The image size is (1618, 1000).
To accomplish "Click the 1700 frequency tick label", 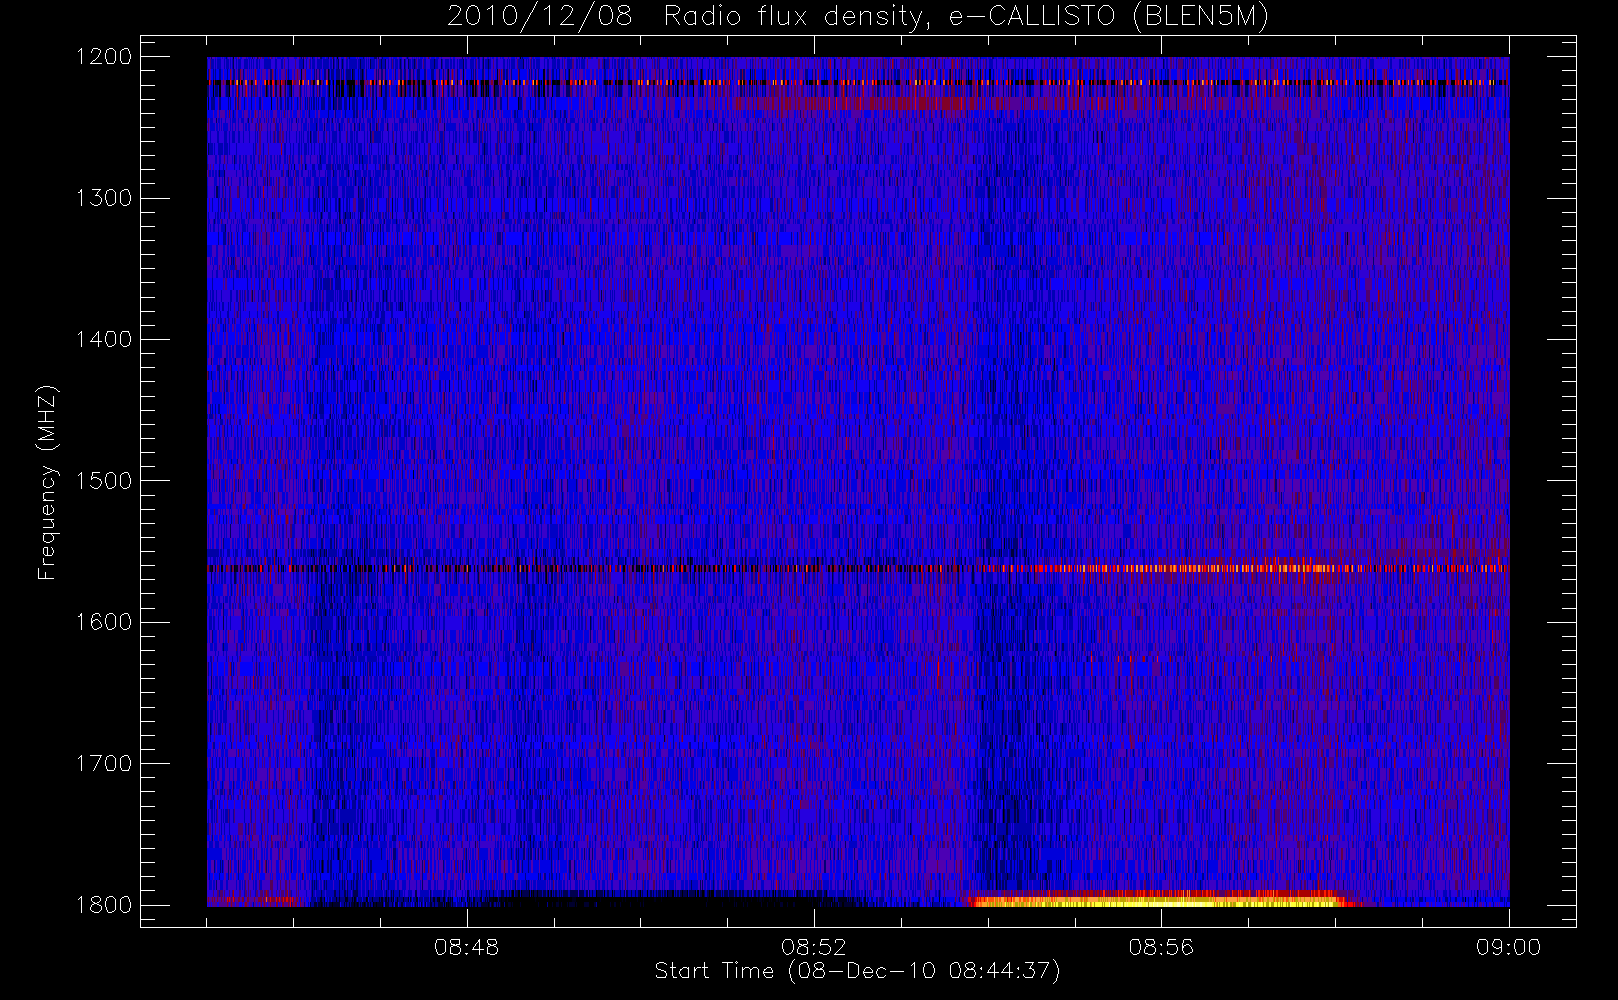I will (104, 764).
